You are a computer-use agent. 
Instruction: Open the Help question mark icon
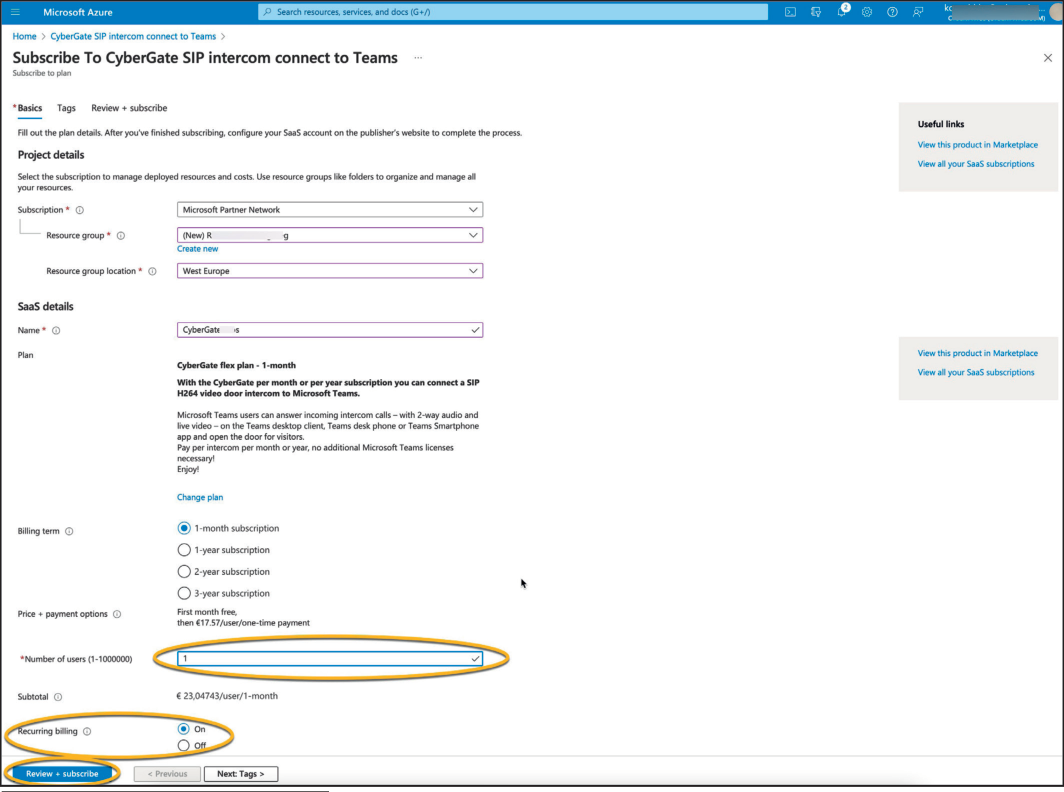(x=892, y=12)
